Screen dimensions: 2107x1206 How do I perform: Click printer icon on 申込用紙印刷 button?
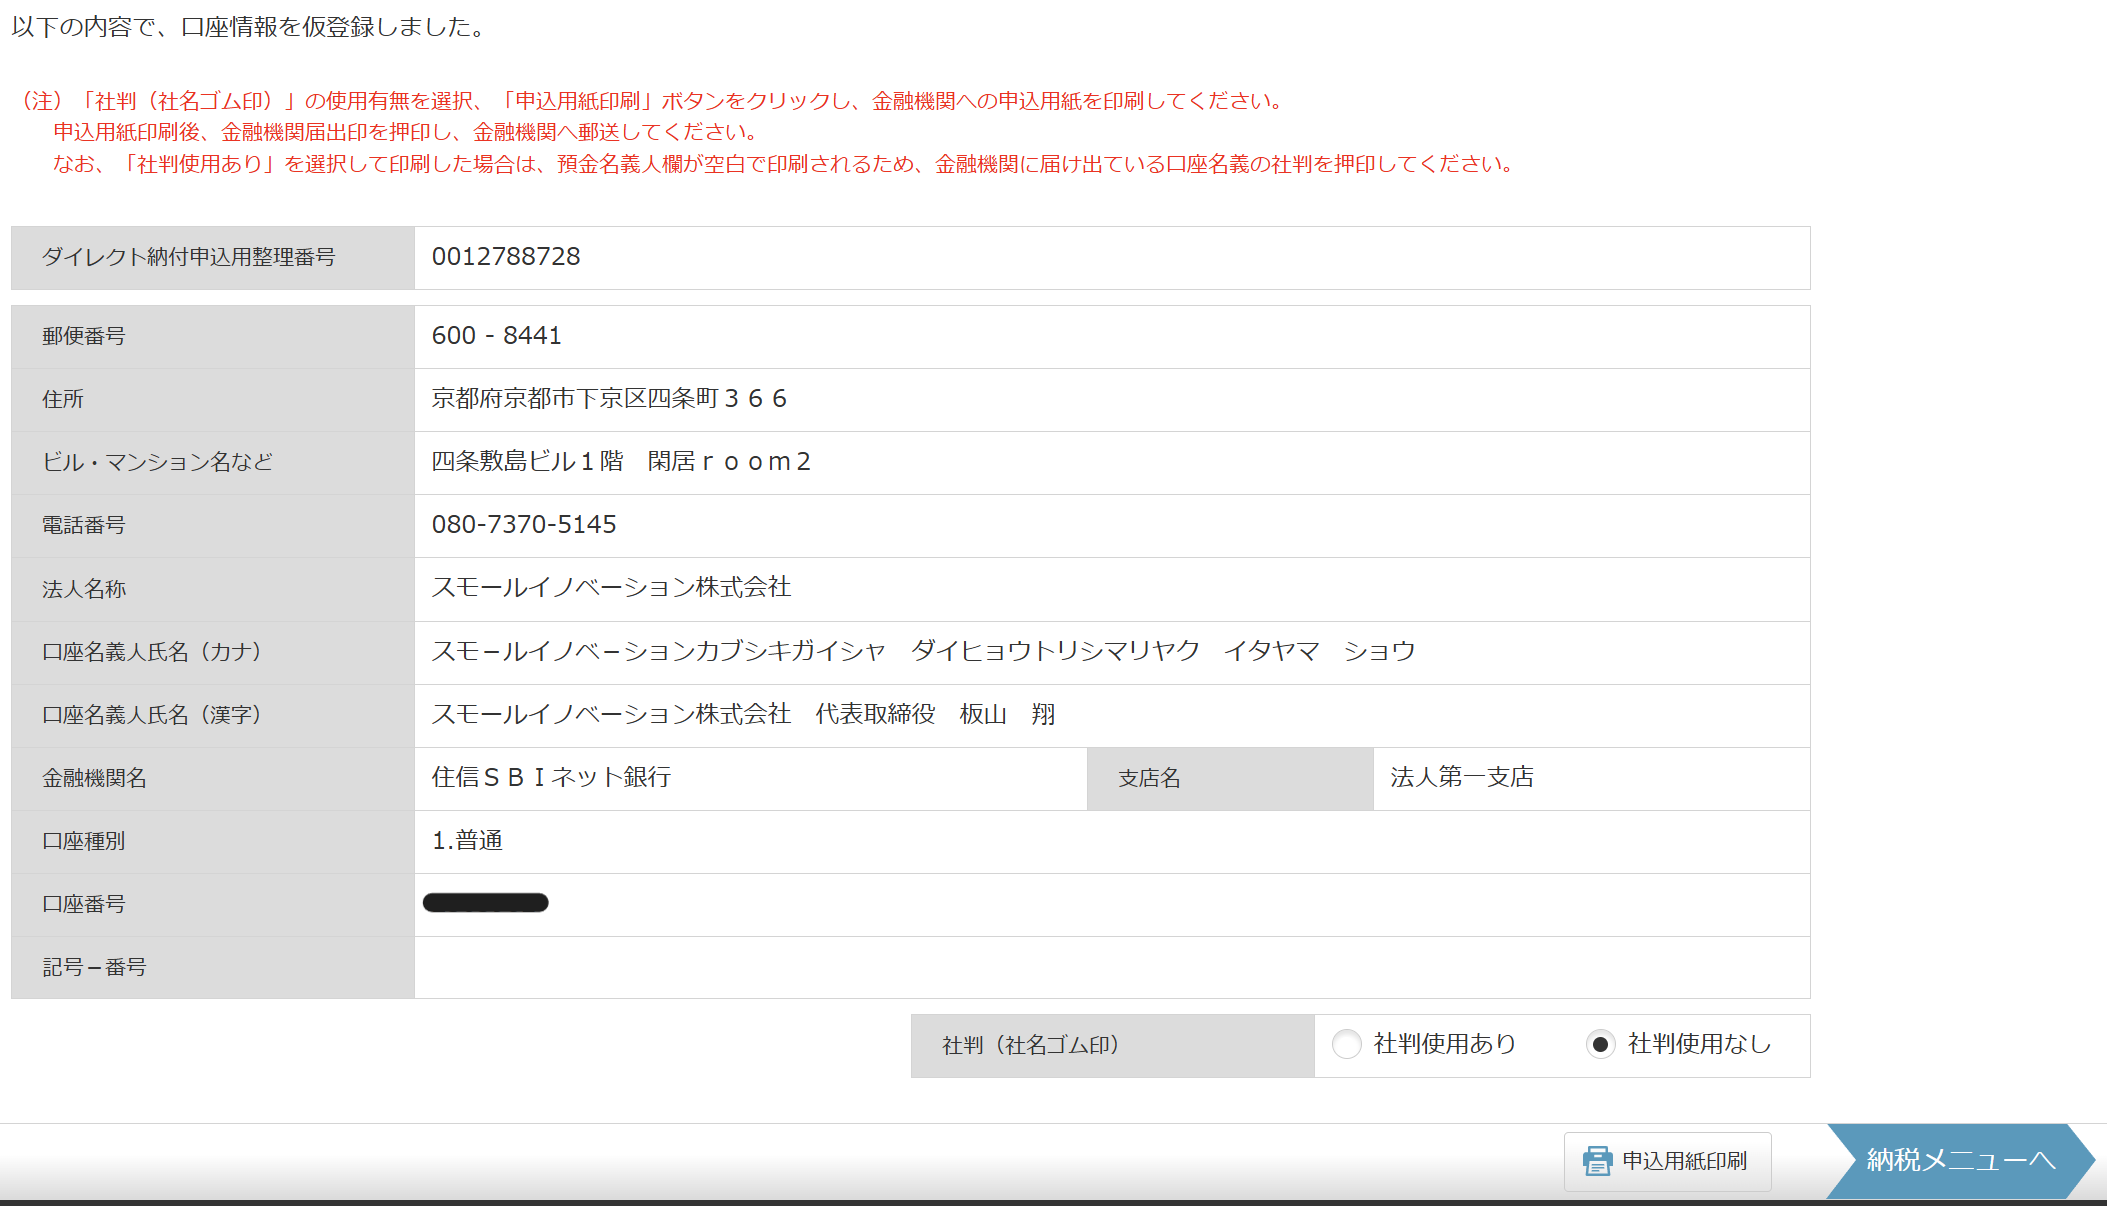tap(1597, 1161)
